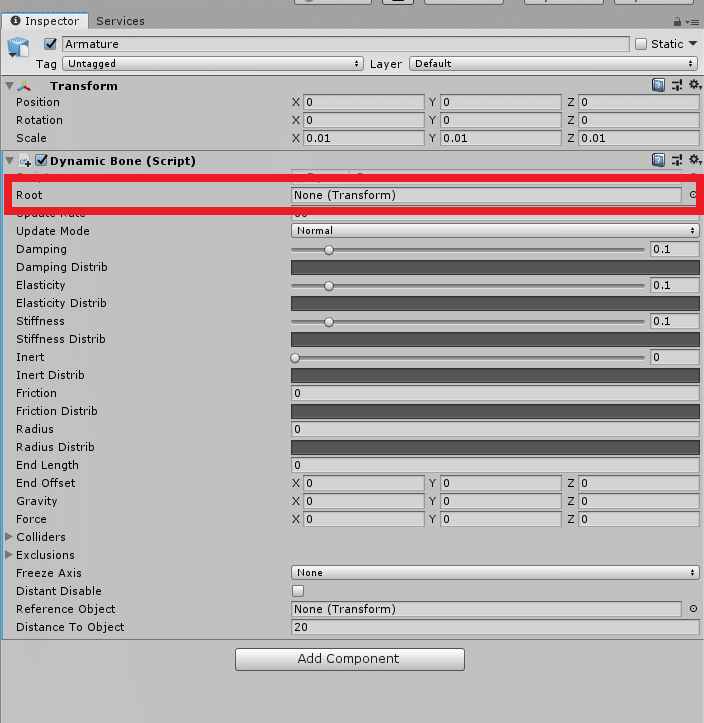Click the Add Component button

coord(349,659)
